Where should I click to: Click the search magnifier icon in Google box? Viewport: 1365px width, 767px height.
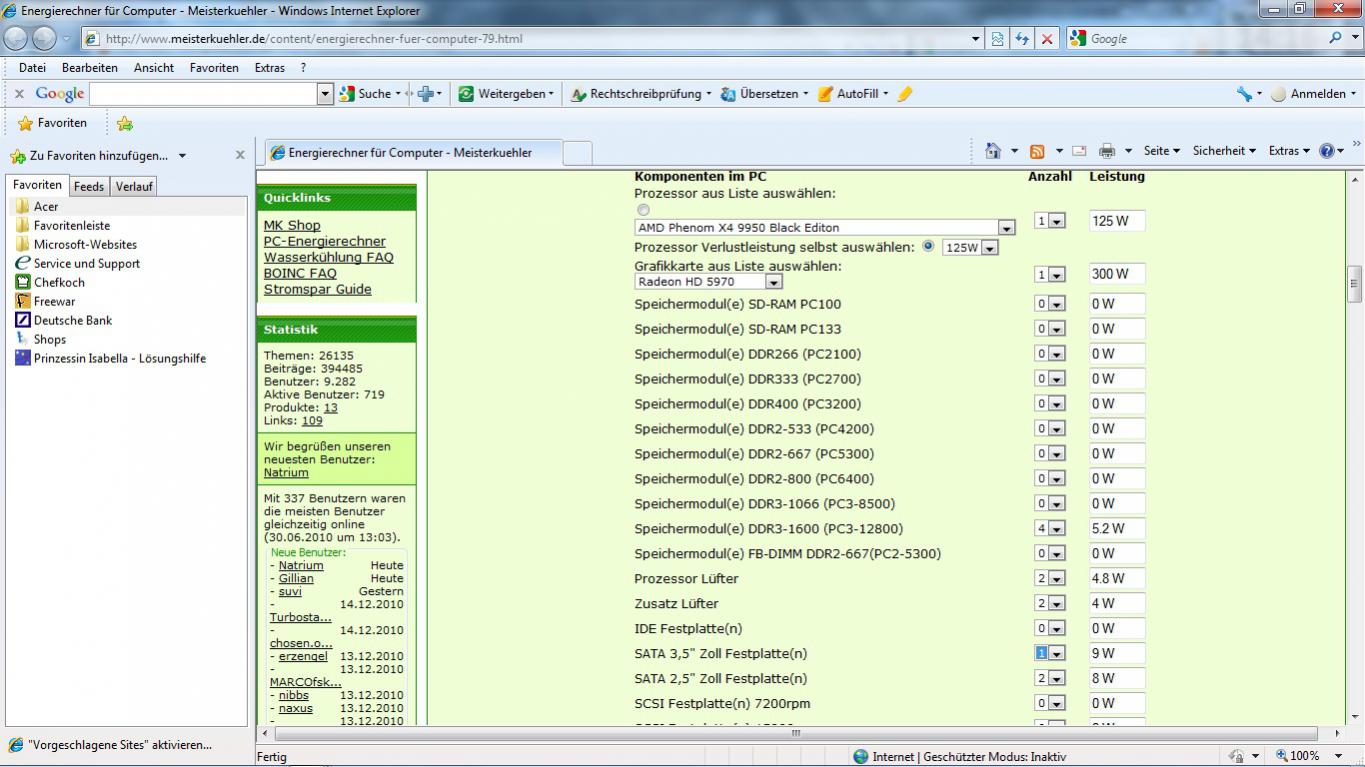click(1337, 38)
